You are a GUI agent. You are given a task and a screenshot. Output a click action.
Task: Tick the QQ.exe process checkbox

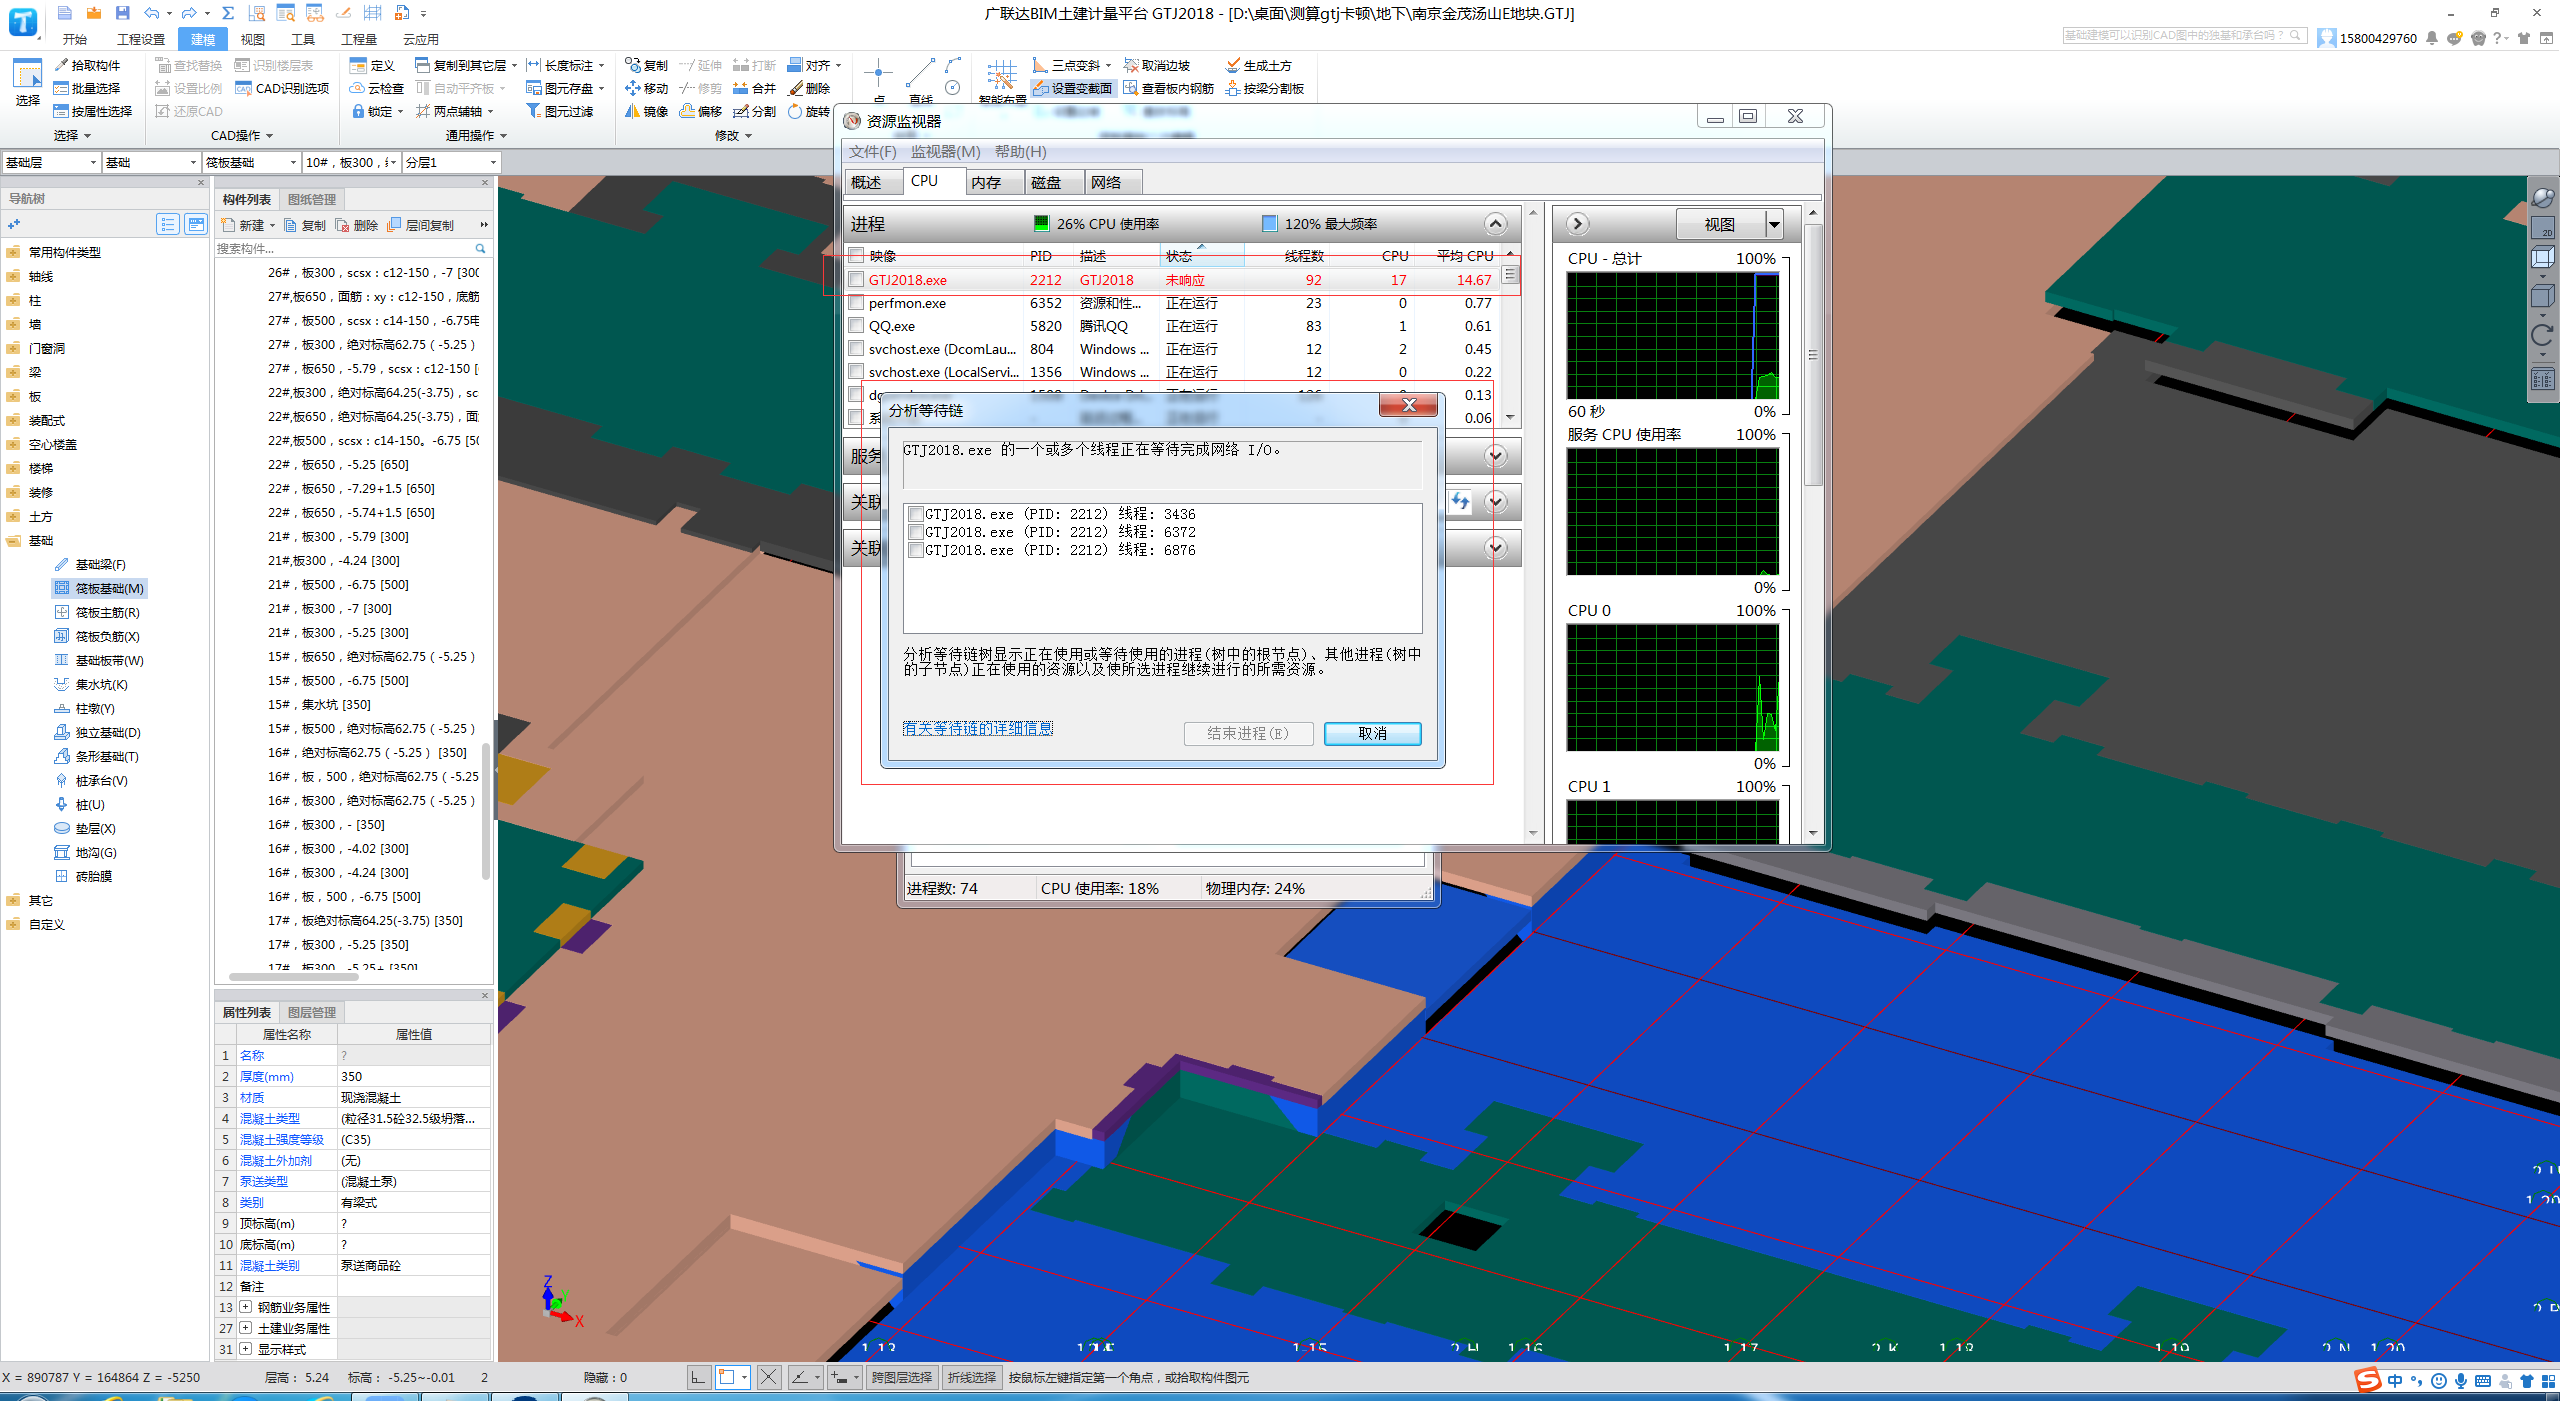856,325
